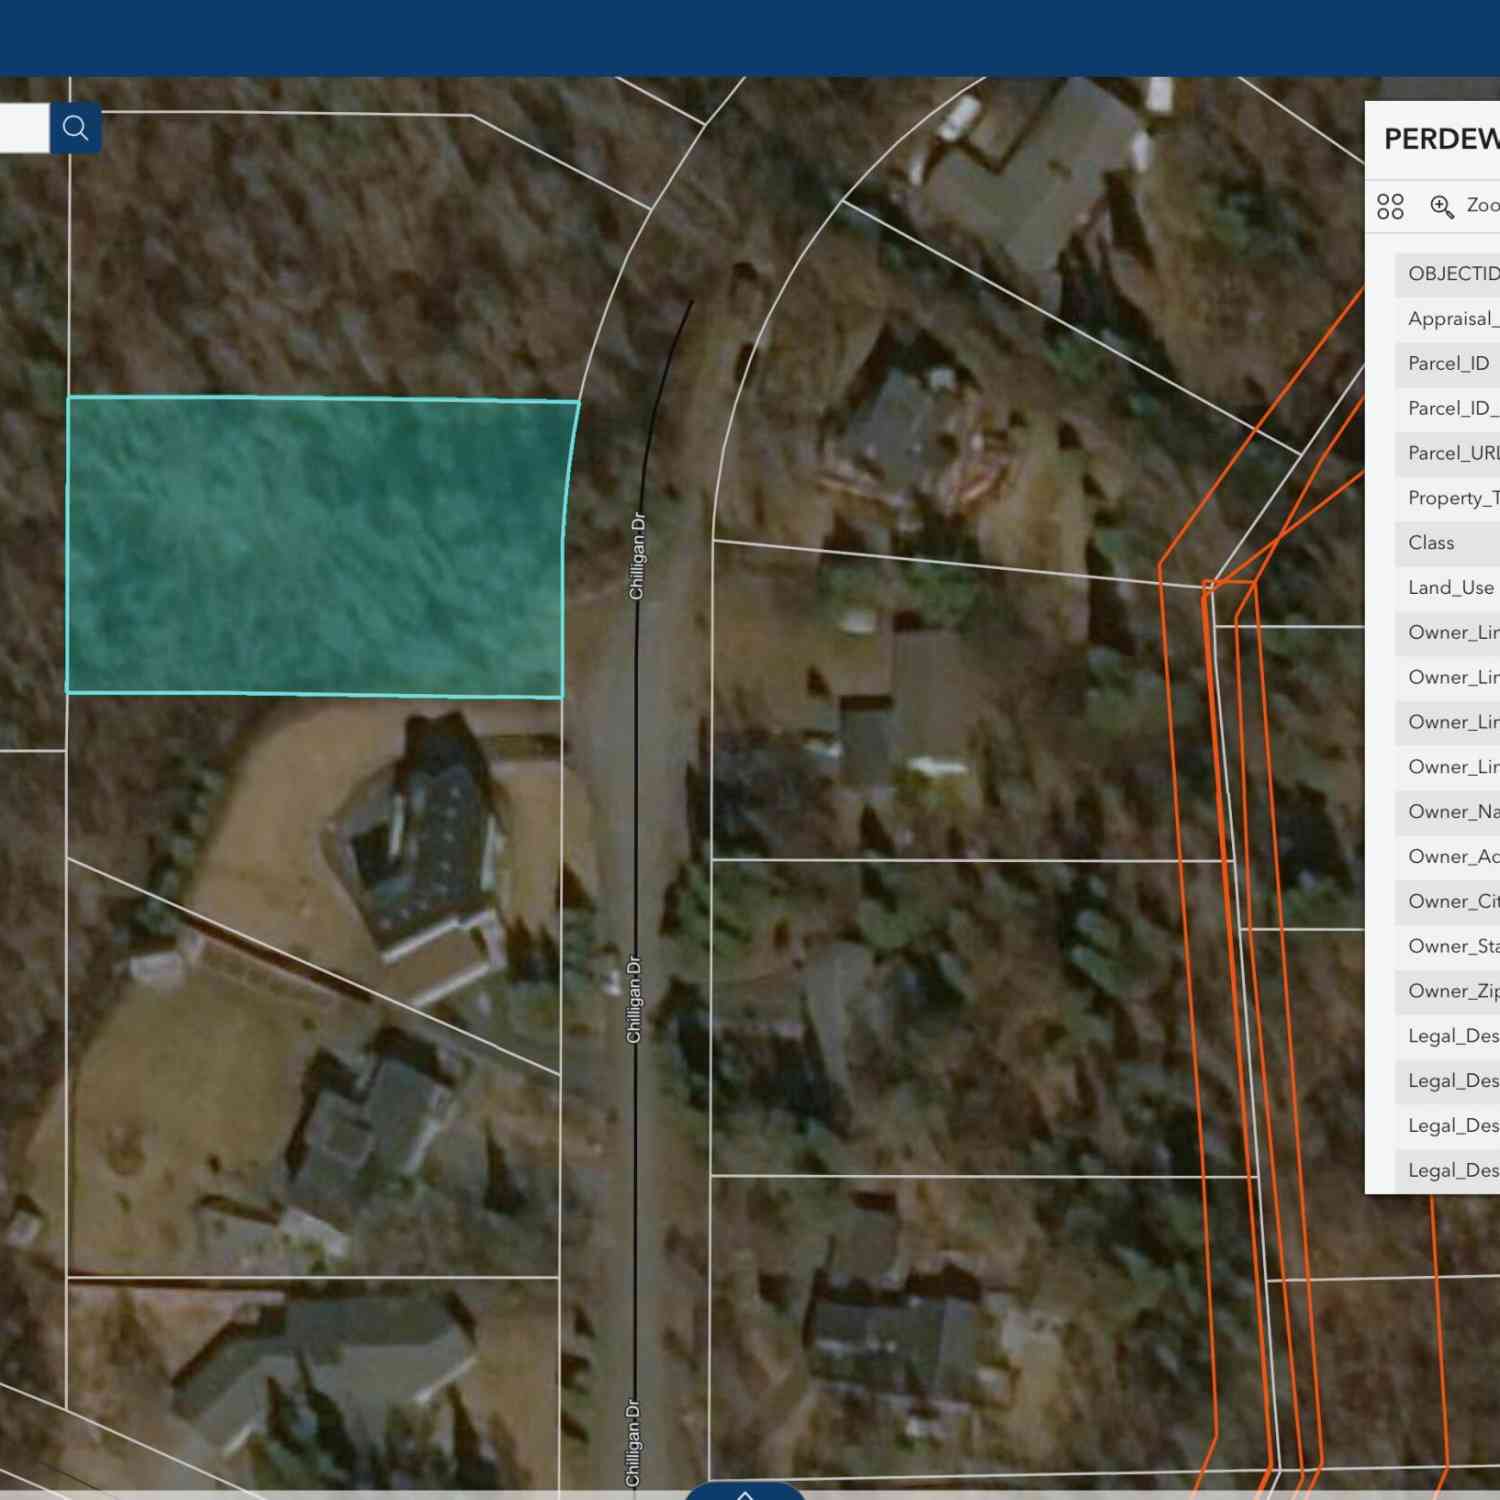
Task: Expand the bottom panel chevron handle
Action: coord(745,1492)
